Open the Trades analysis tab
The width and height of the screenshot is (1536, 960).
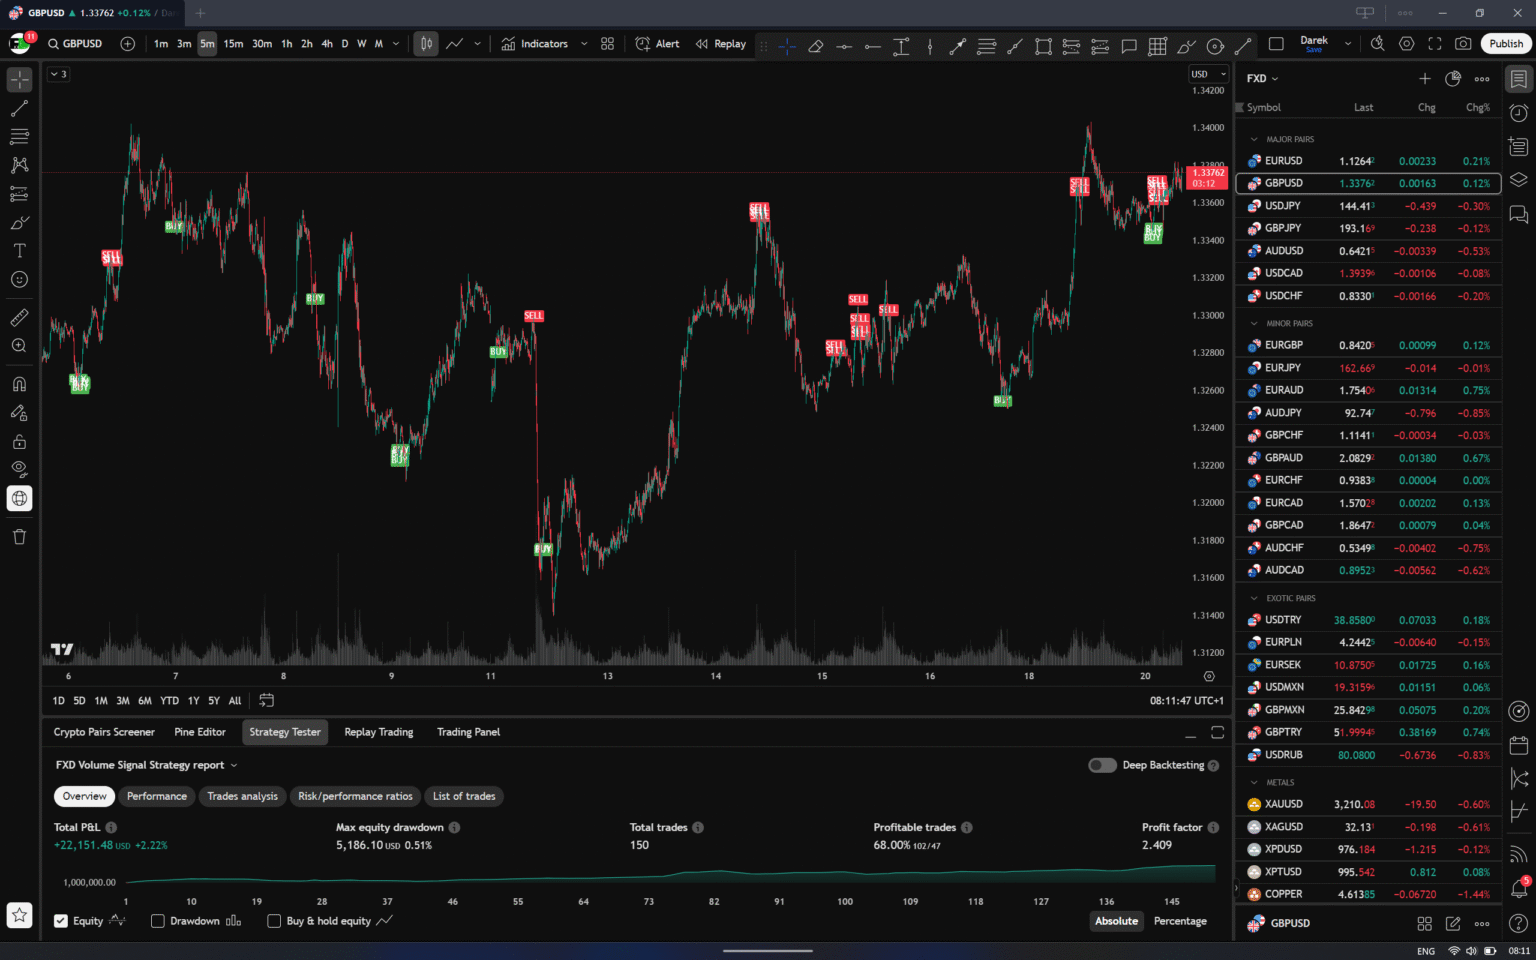242,796
